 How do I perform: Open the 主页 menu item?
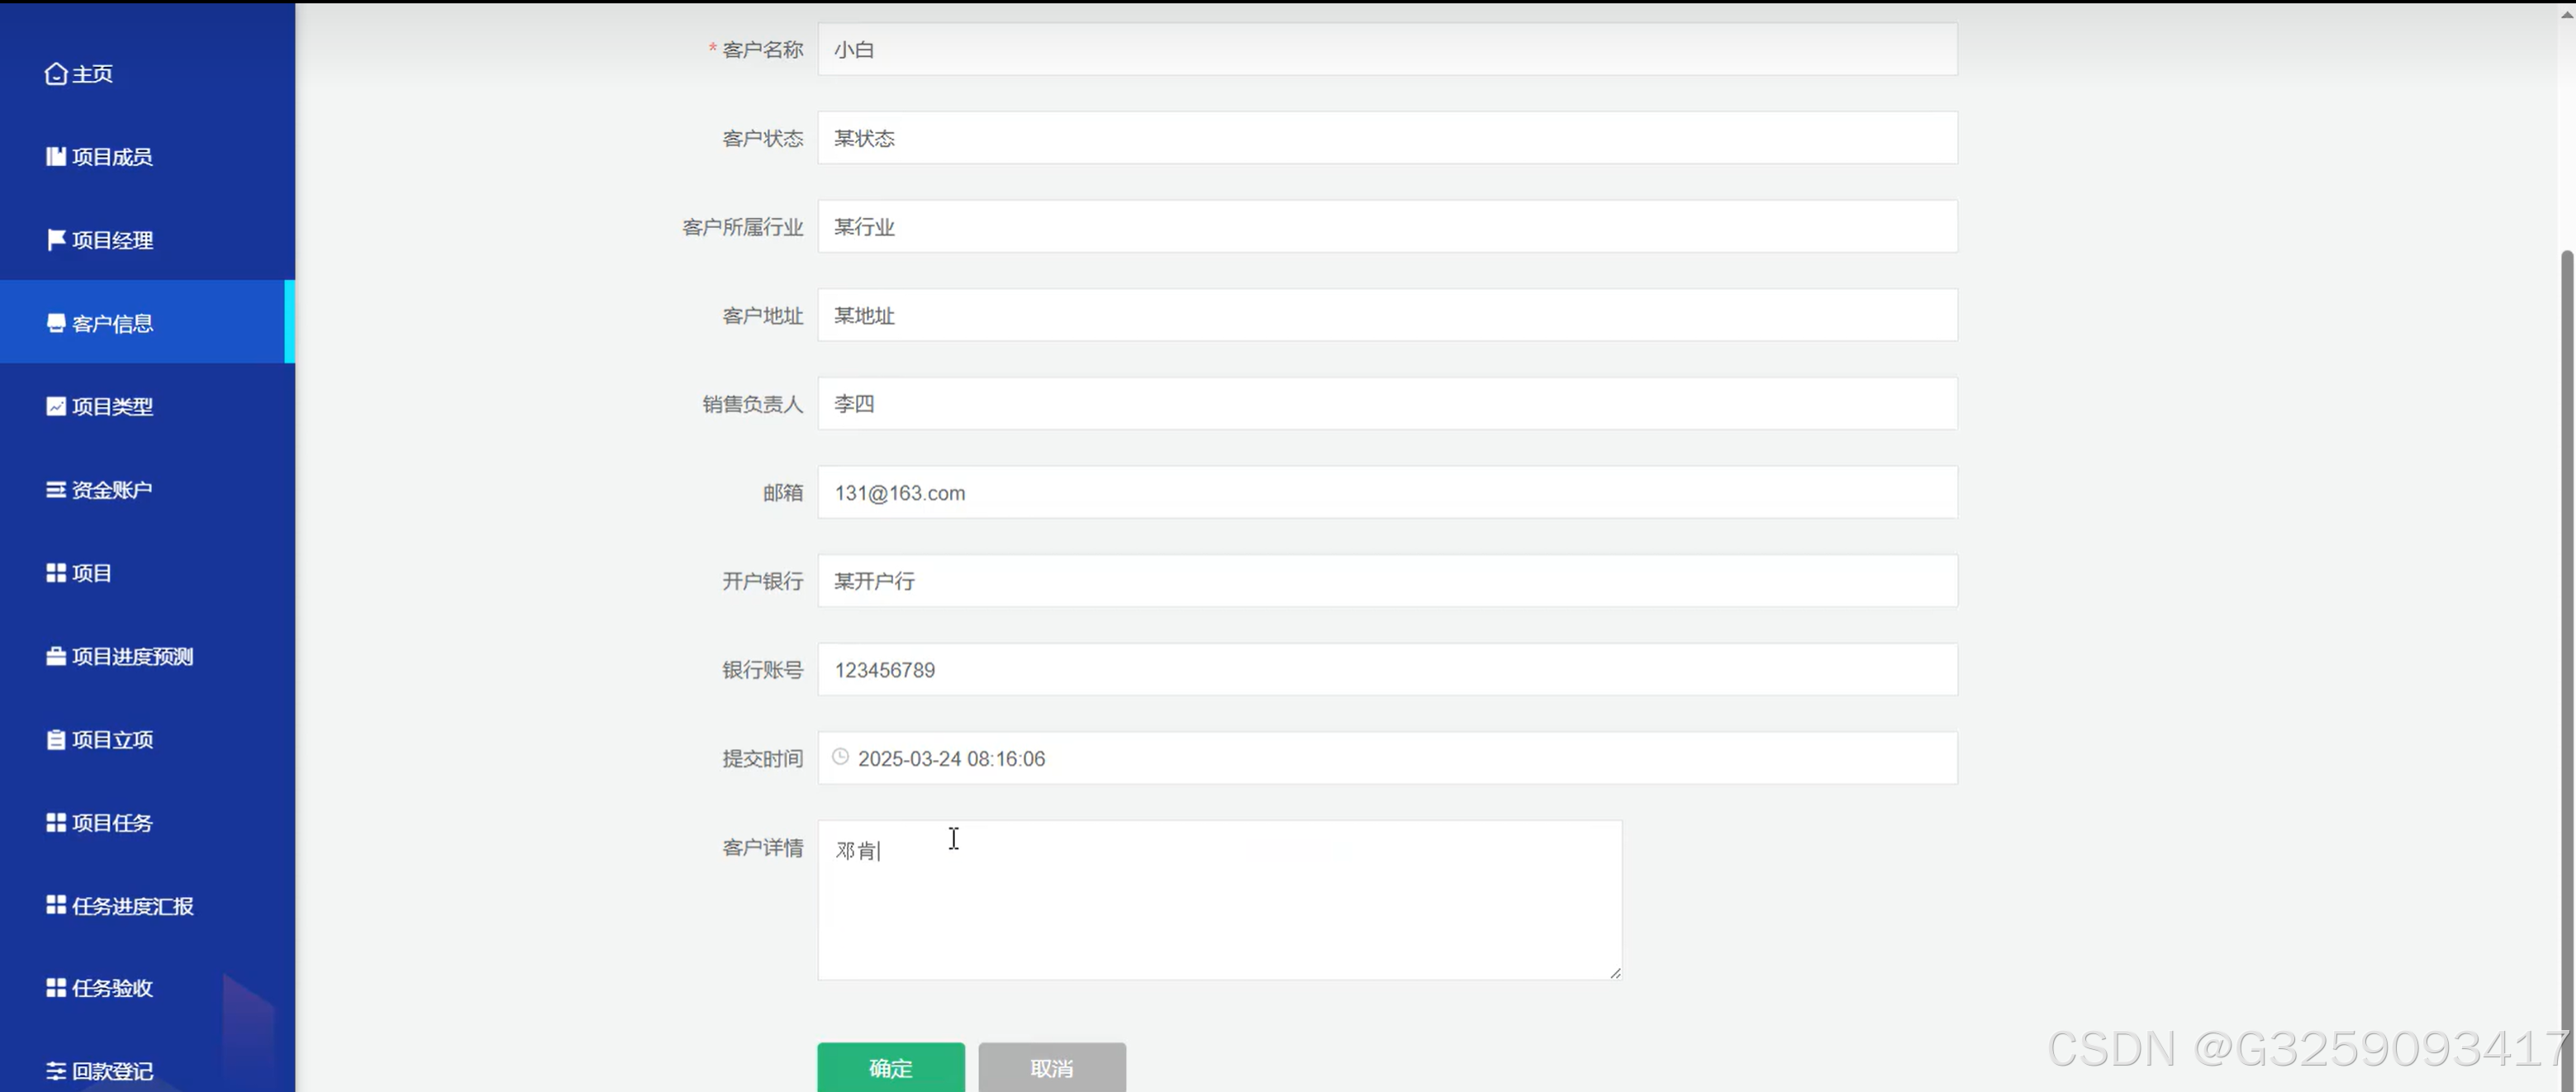(147, 74)
